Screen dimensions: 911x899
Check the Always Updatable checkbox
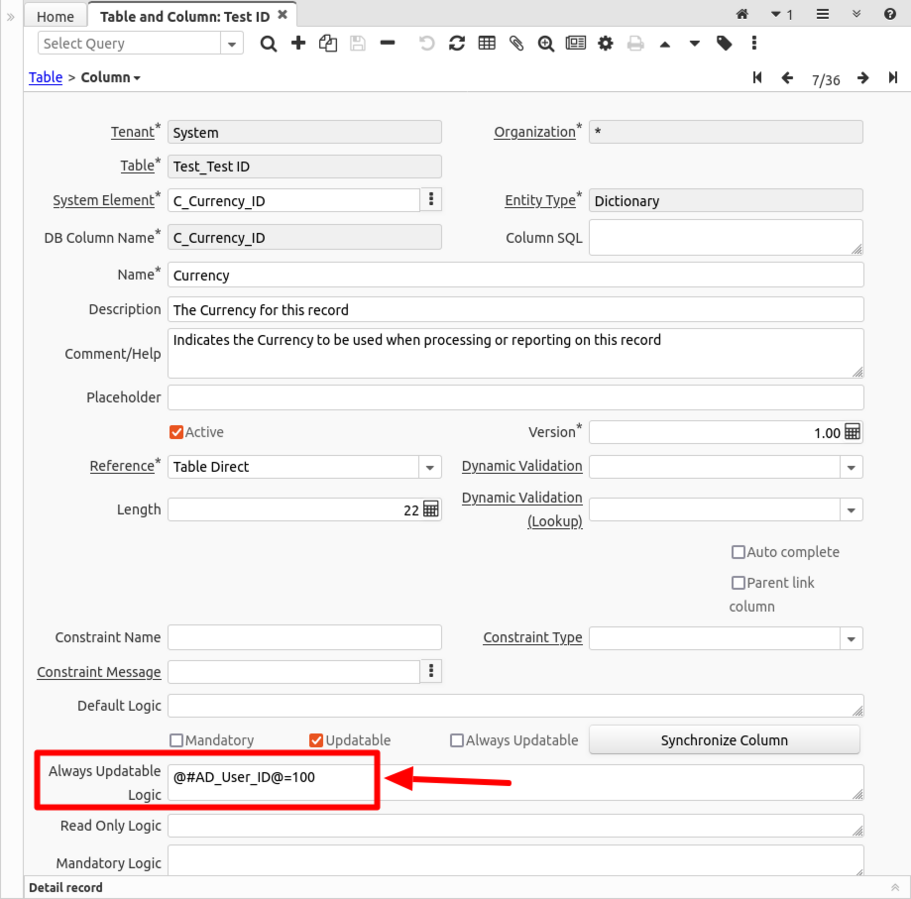click(457, 740)
